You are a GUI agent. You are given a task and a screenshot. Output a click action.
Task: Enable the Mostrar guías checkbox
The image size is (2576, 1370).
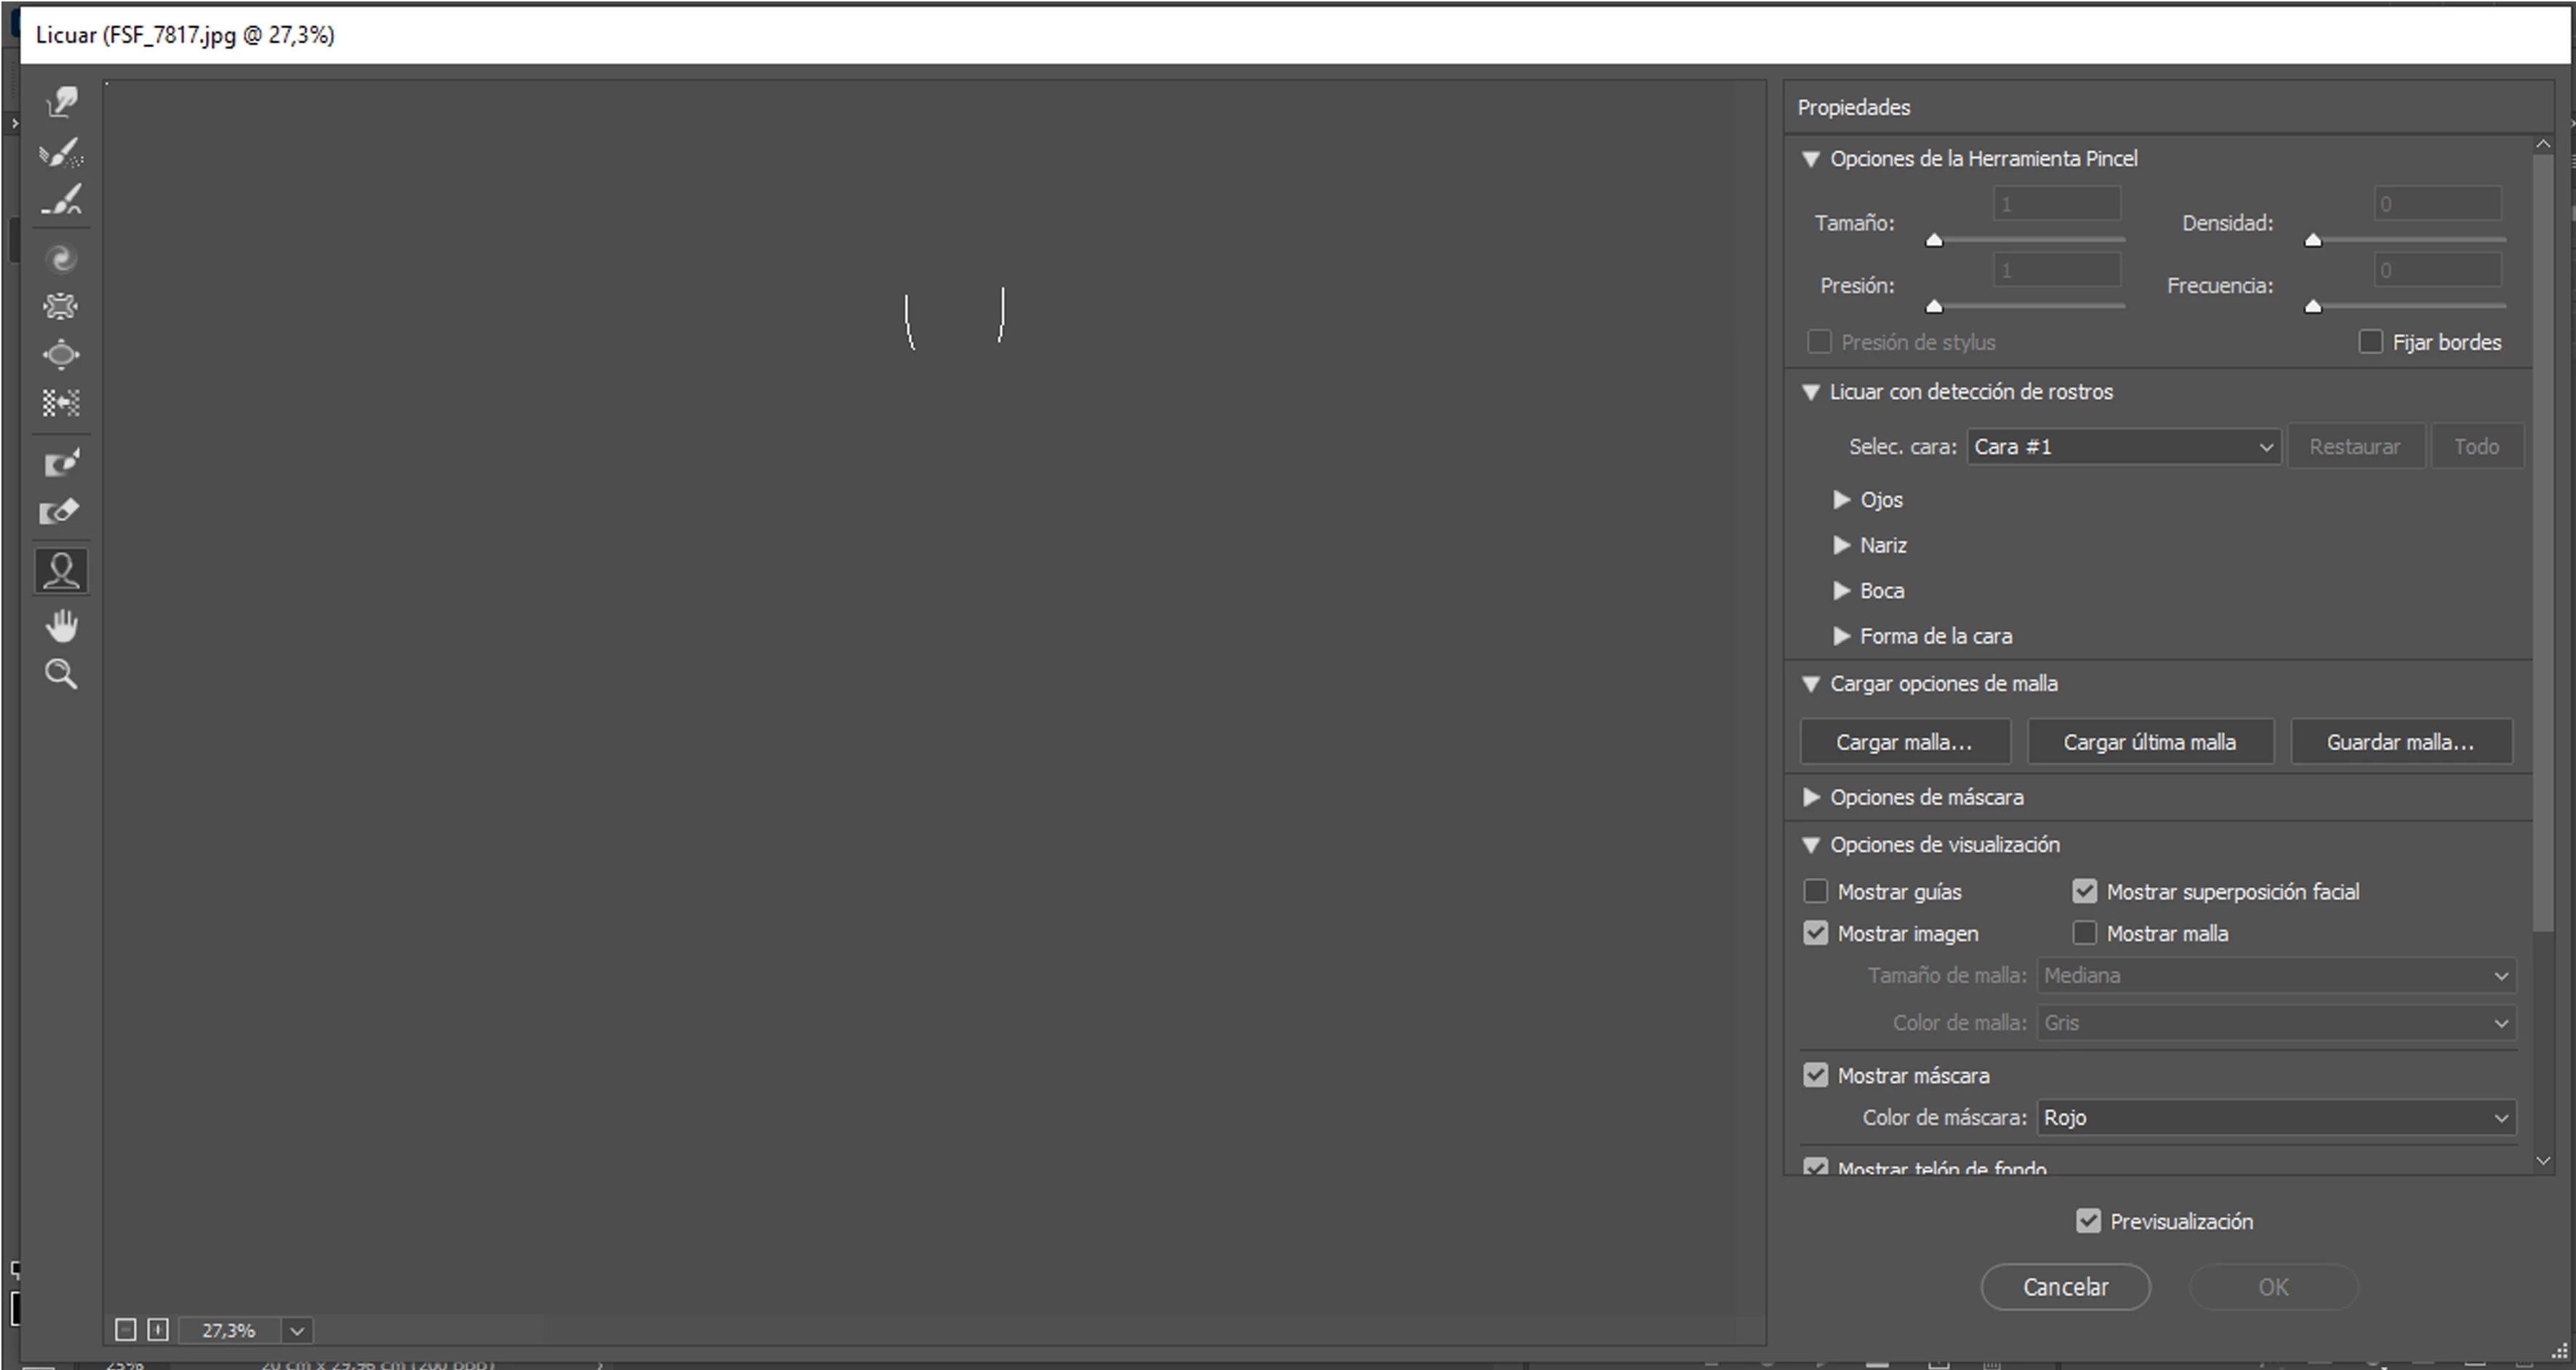(1815, 891)
